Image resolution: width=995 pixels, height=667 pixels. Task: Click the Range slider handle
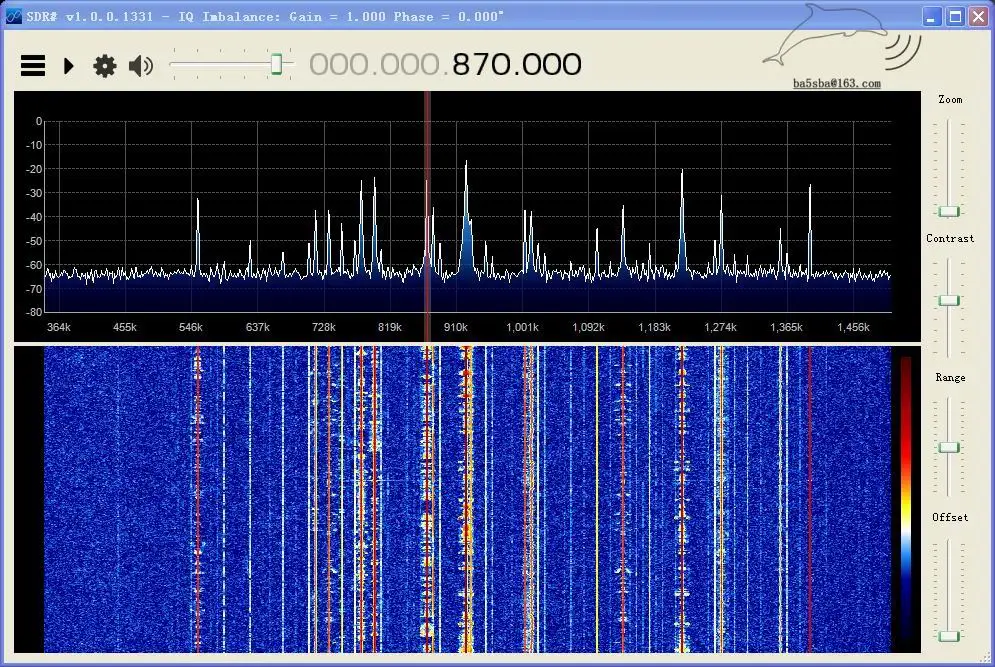pos(948,447)
